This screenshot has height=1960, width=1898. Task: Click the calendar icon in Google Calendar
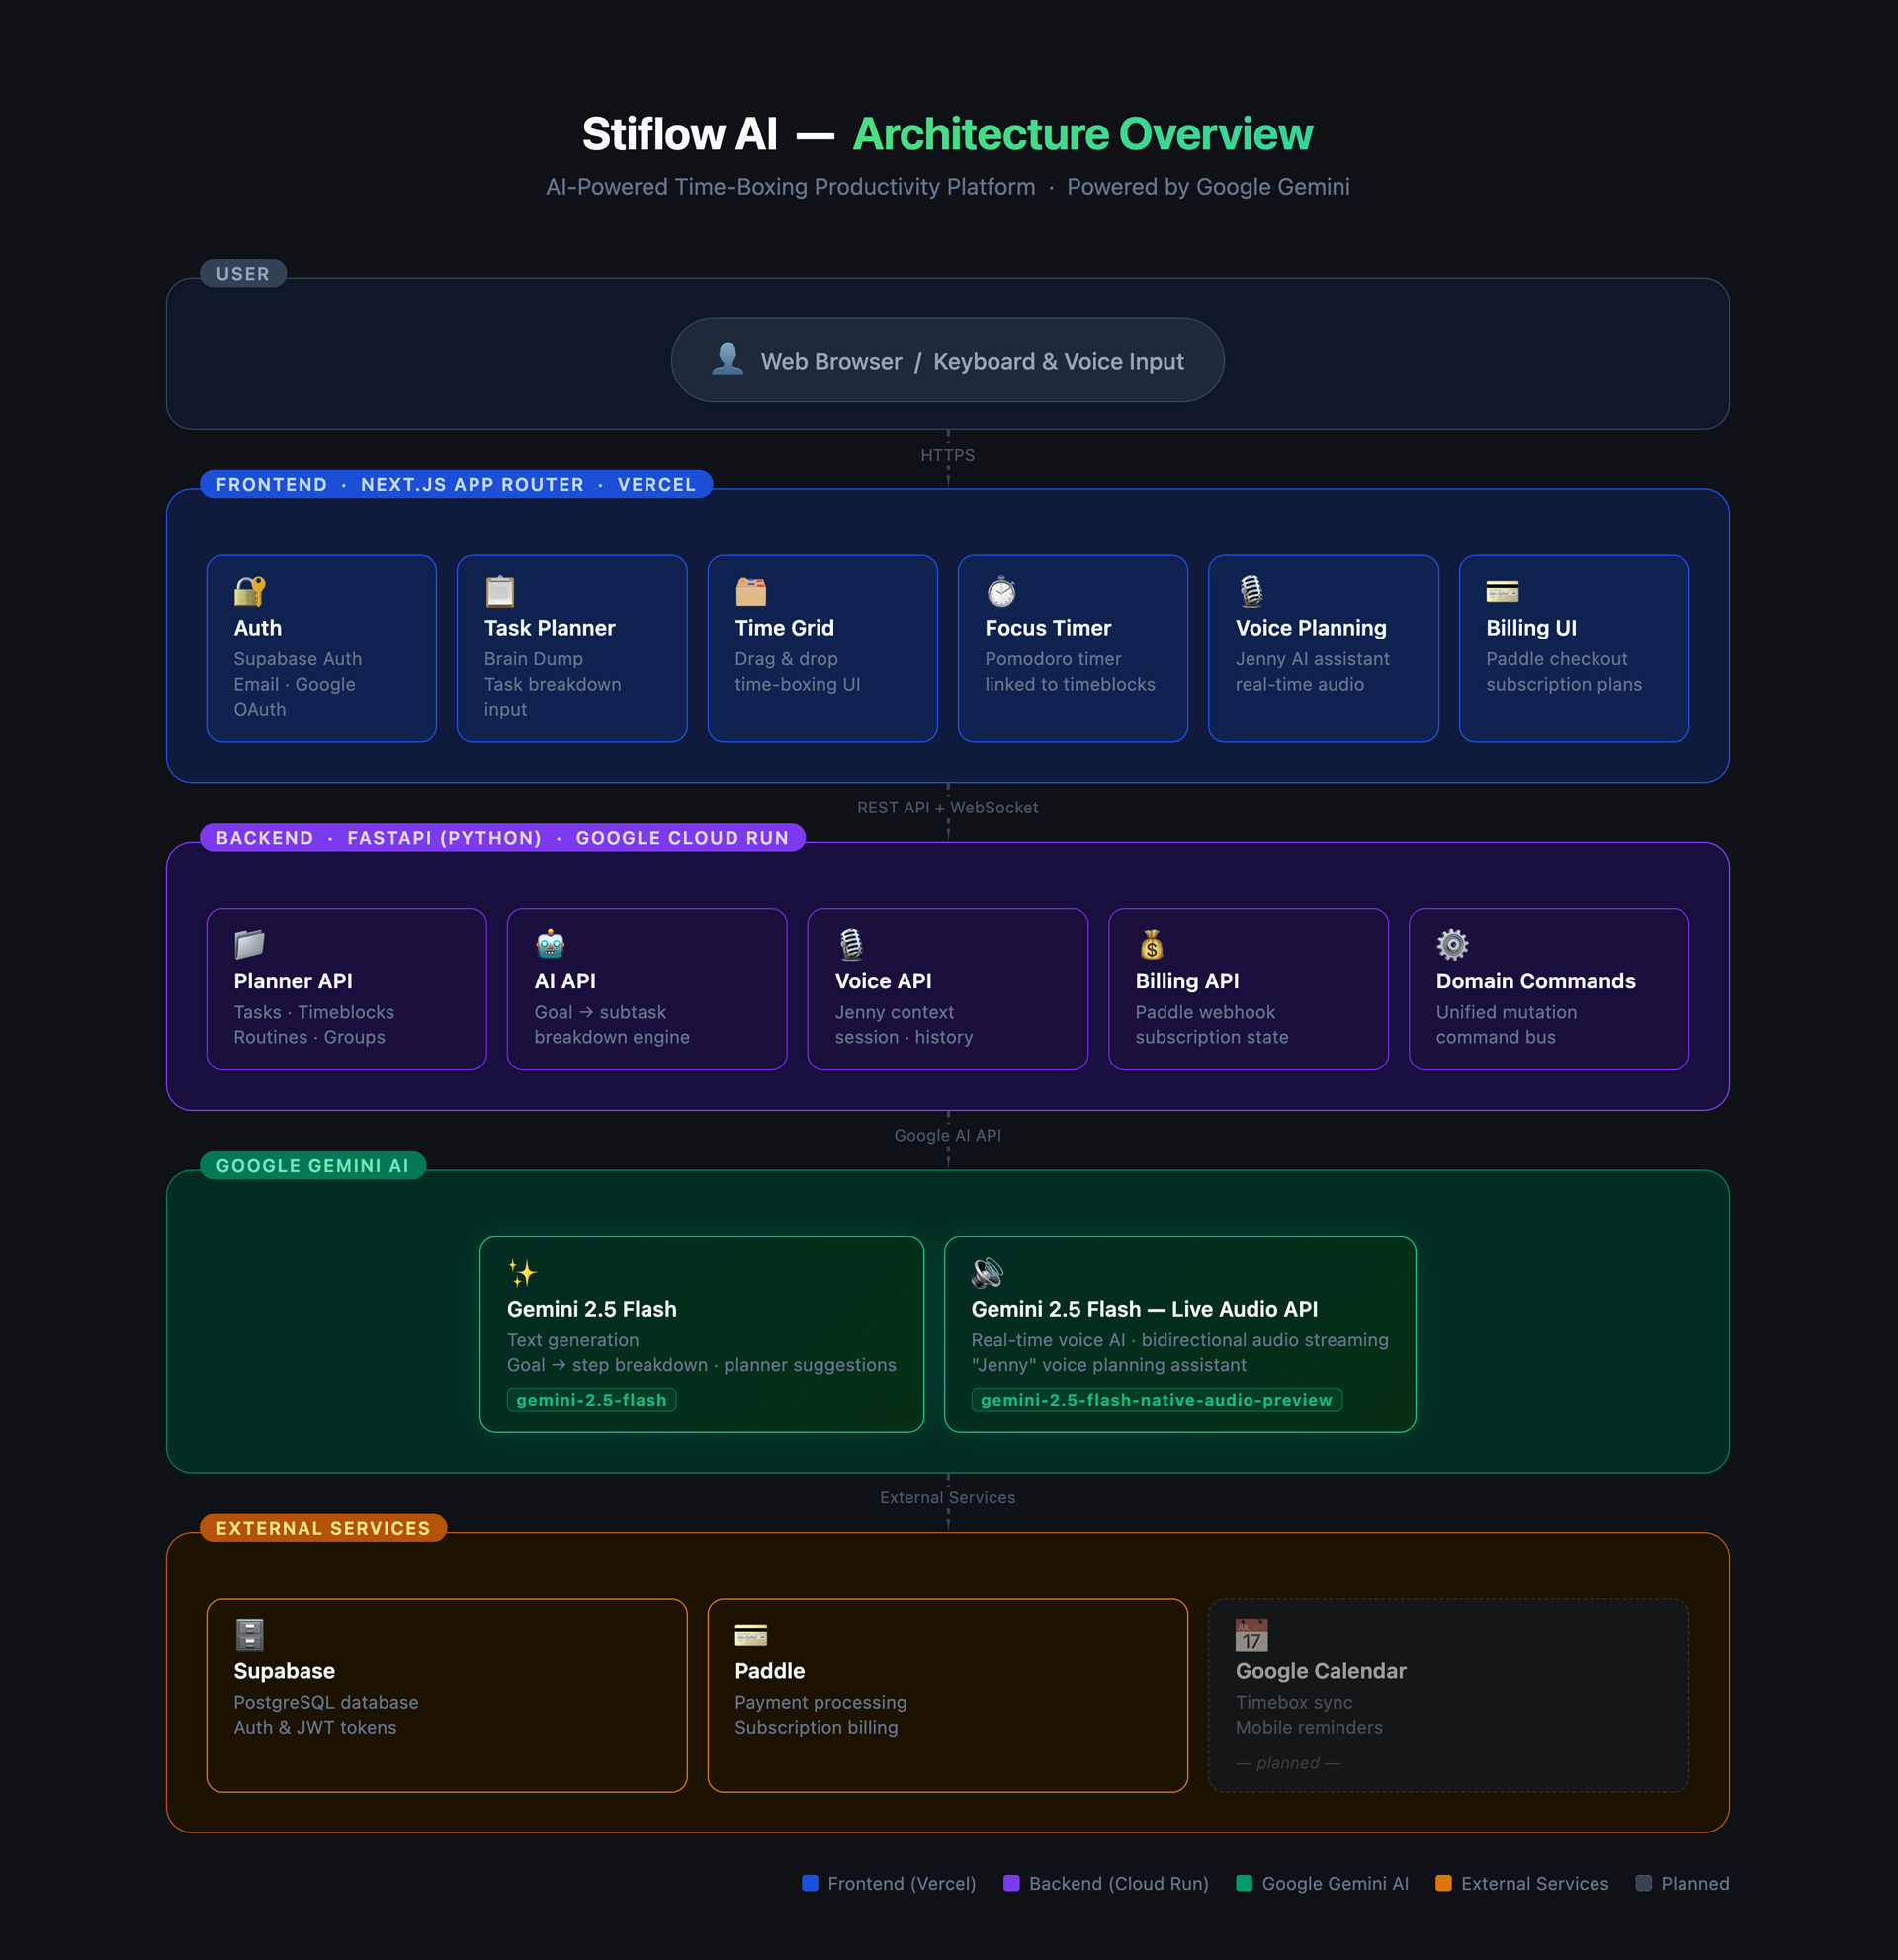1251,1634
